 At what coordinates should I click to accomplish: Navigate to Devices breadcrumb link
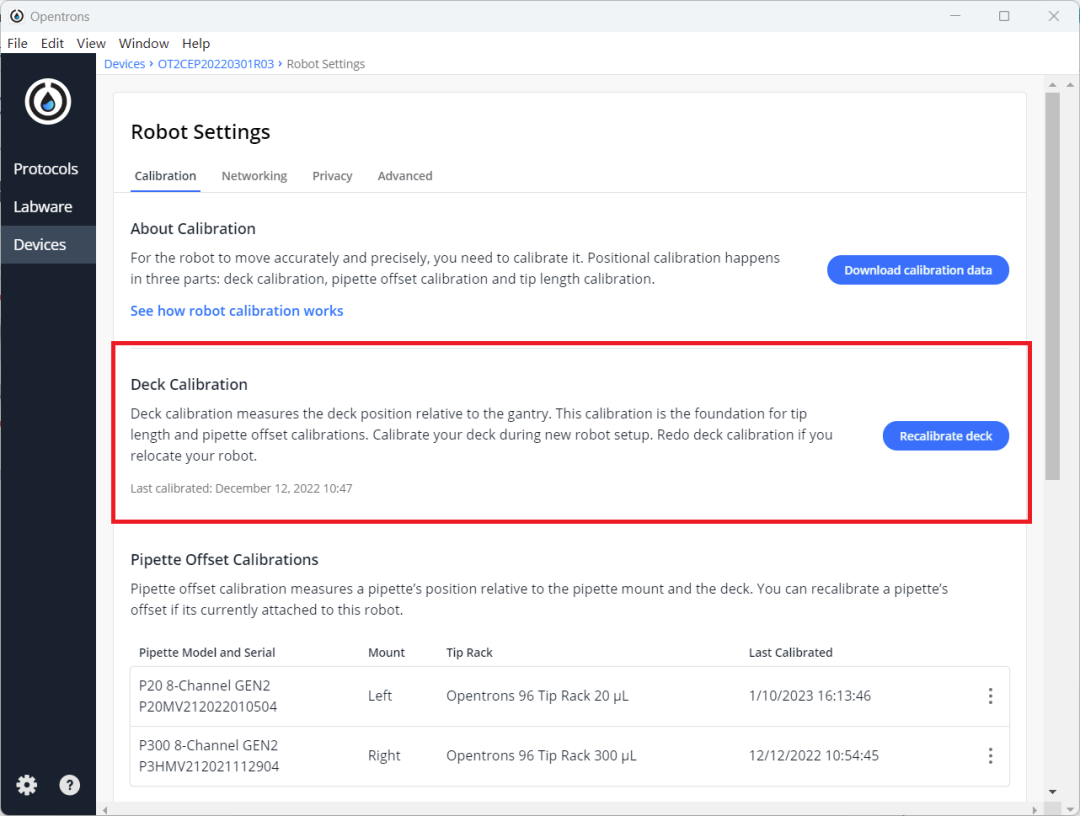[125, 64]
